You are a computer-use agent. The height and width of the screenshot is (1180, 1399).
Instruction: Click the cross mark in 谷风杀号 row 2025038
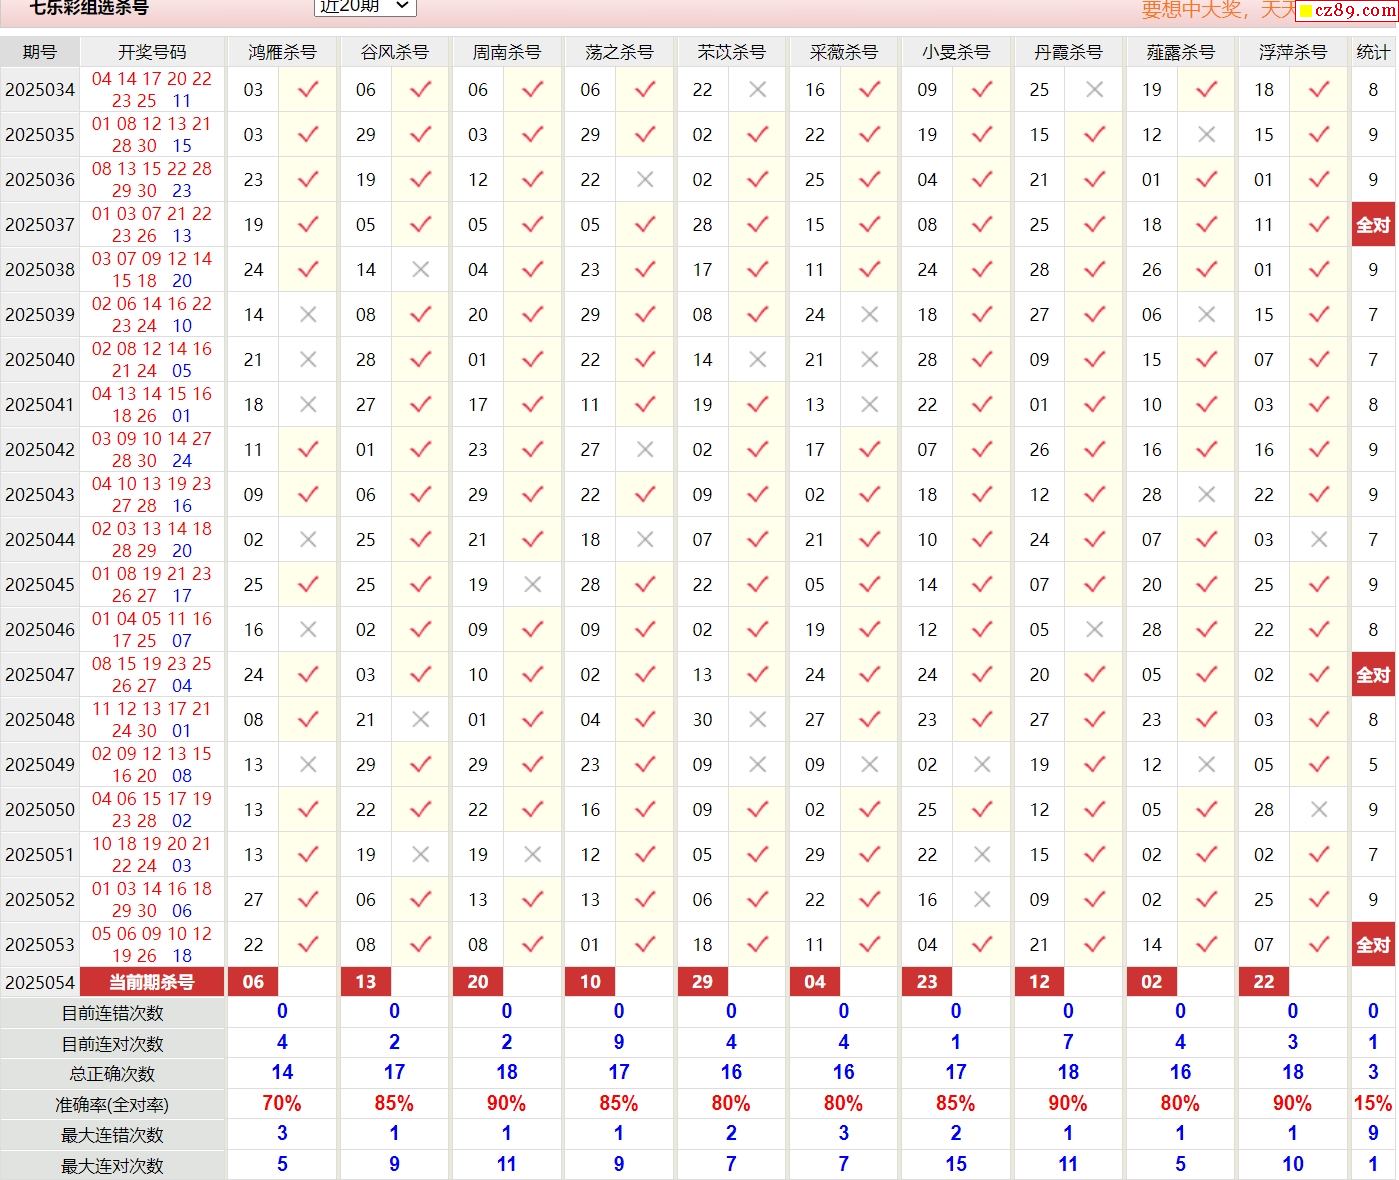point(420,270)
